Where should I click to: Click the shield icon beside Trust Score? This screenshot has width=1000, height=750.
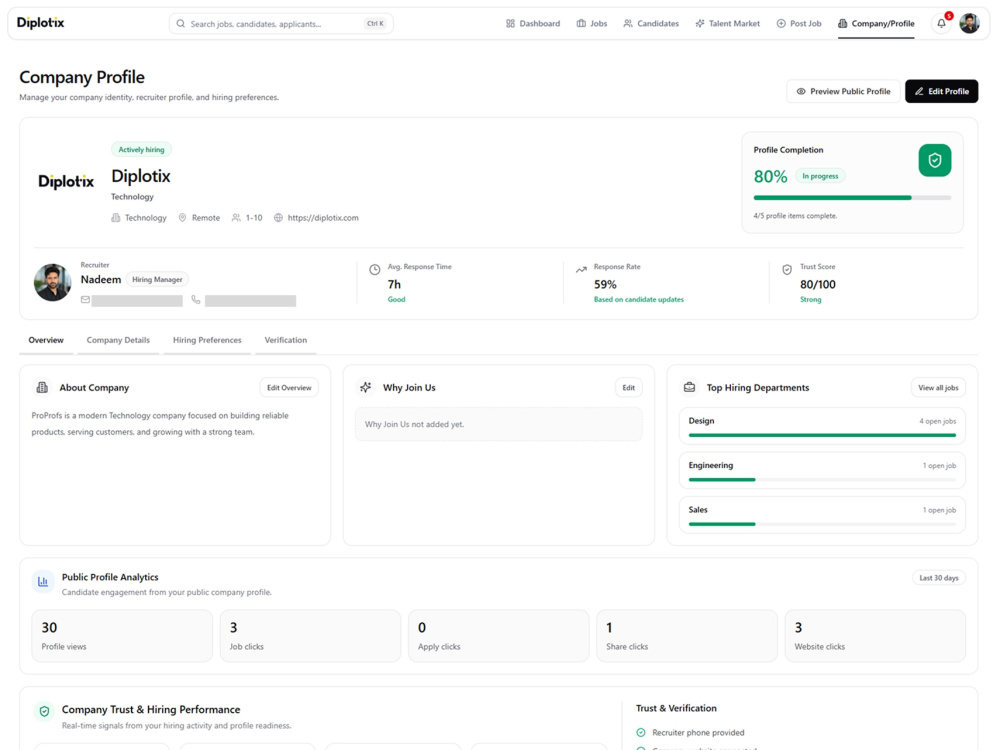tap(787, 270)
